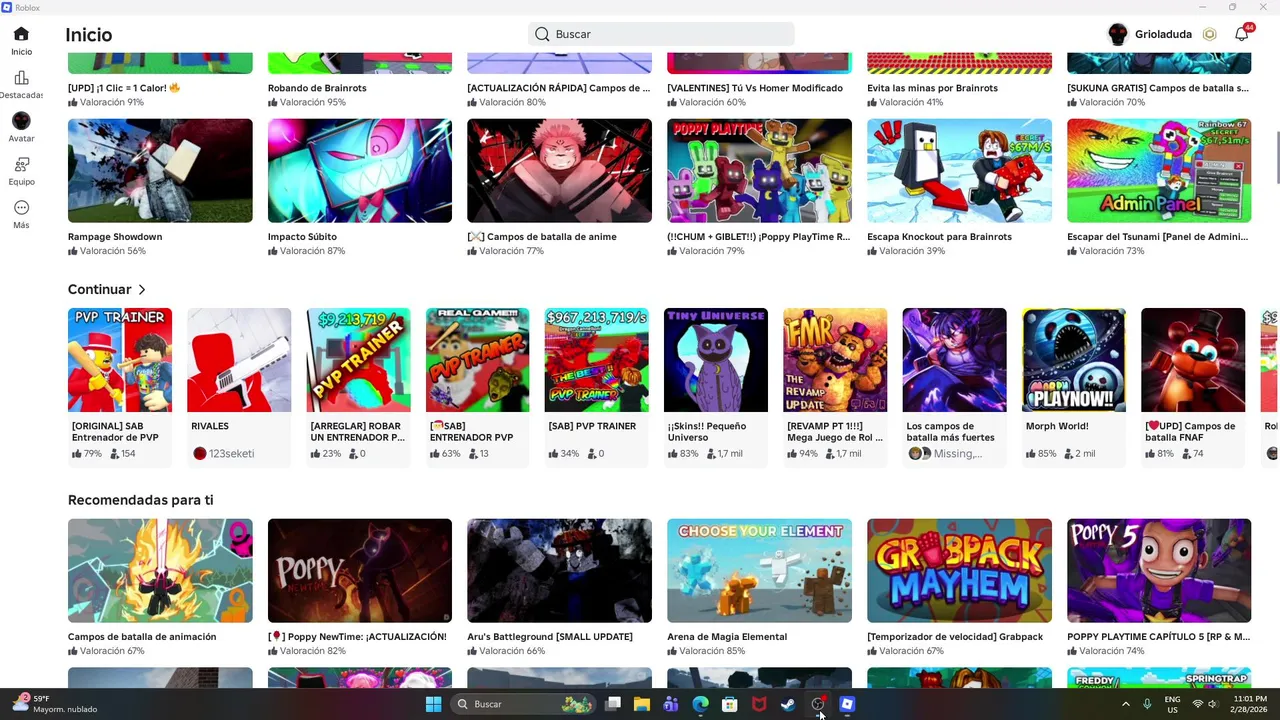Open Escapa Knockout para Brainrots thumbnail

click(959, 171)
